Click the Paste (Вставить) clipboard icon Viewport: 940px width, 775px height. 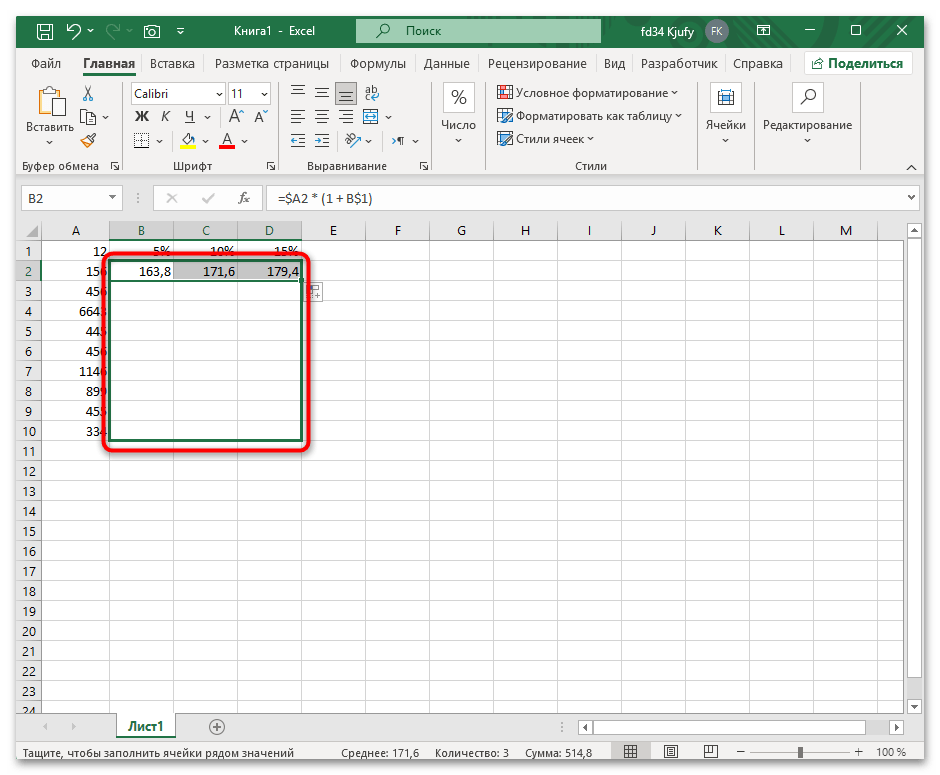tap(50, 100)
